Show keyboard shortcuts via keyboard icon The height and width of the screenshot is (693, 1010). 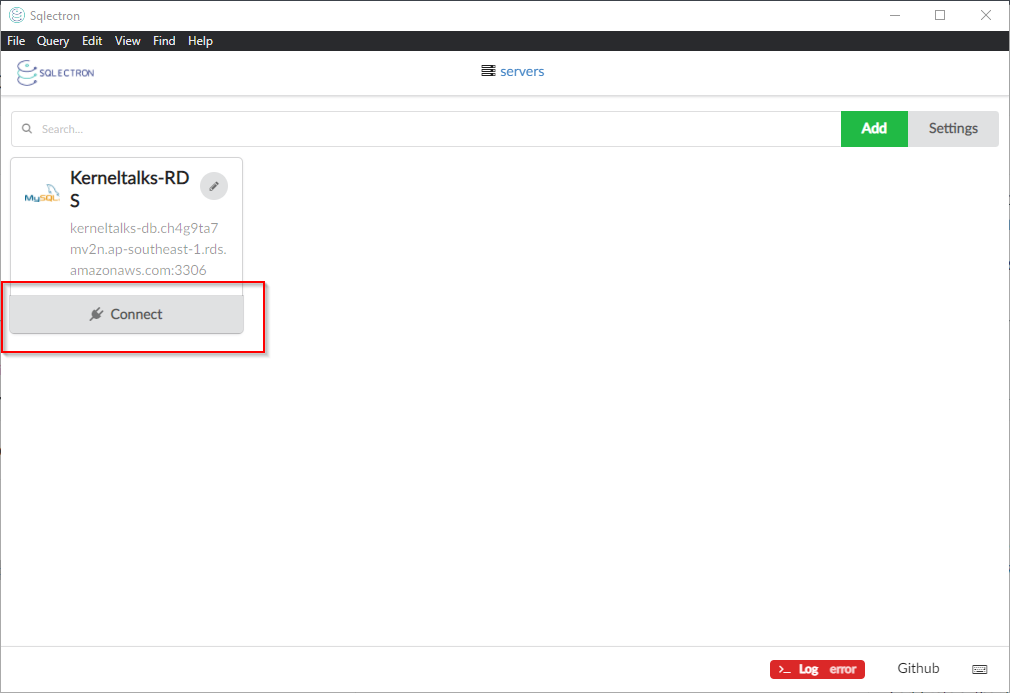979,669
